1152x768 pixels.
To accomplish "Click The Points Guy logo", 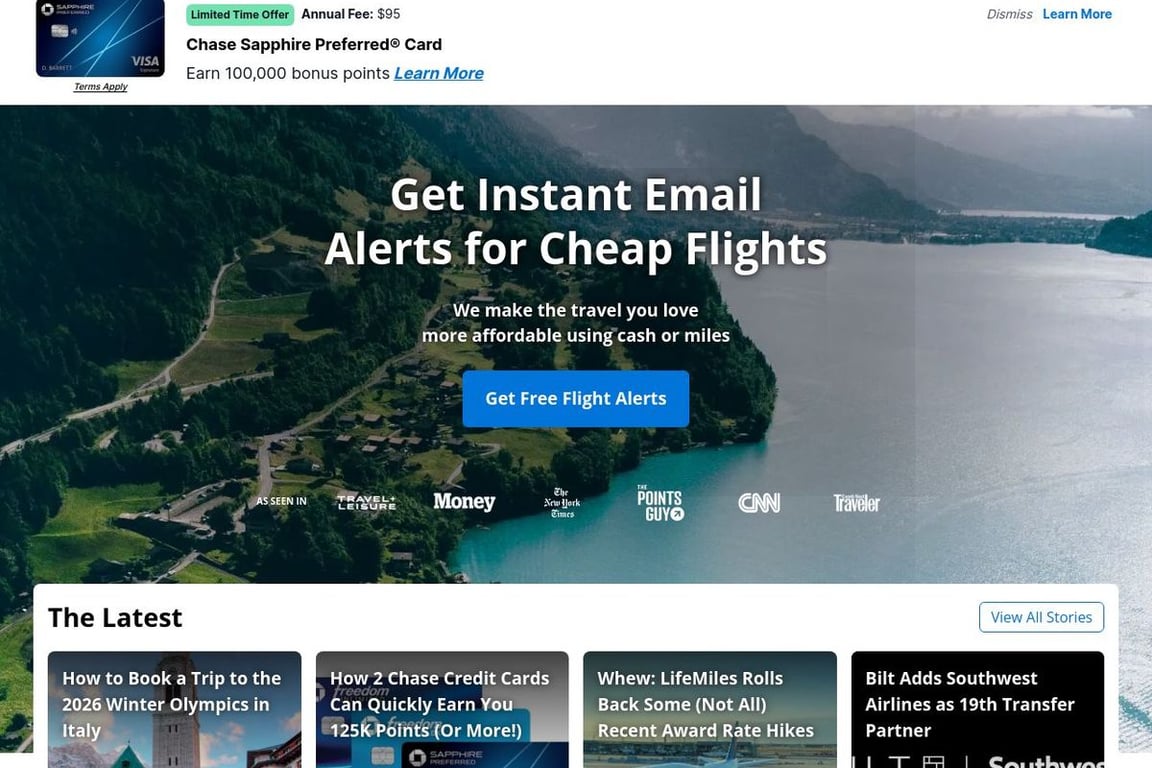I will (660, 503).
